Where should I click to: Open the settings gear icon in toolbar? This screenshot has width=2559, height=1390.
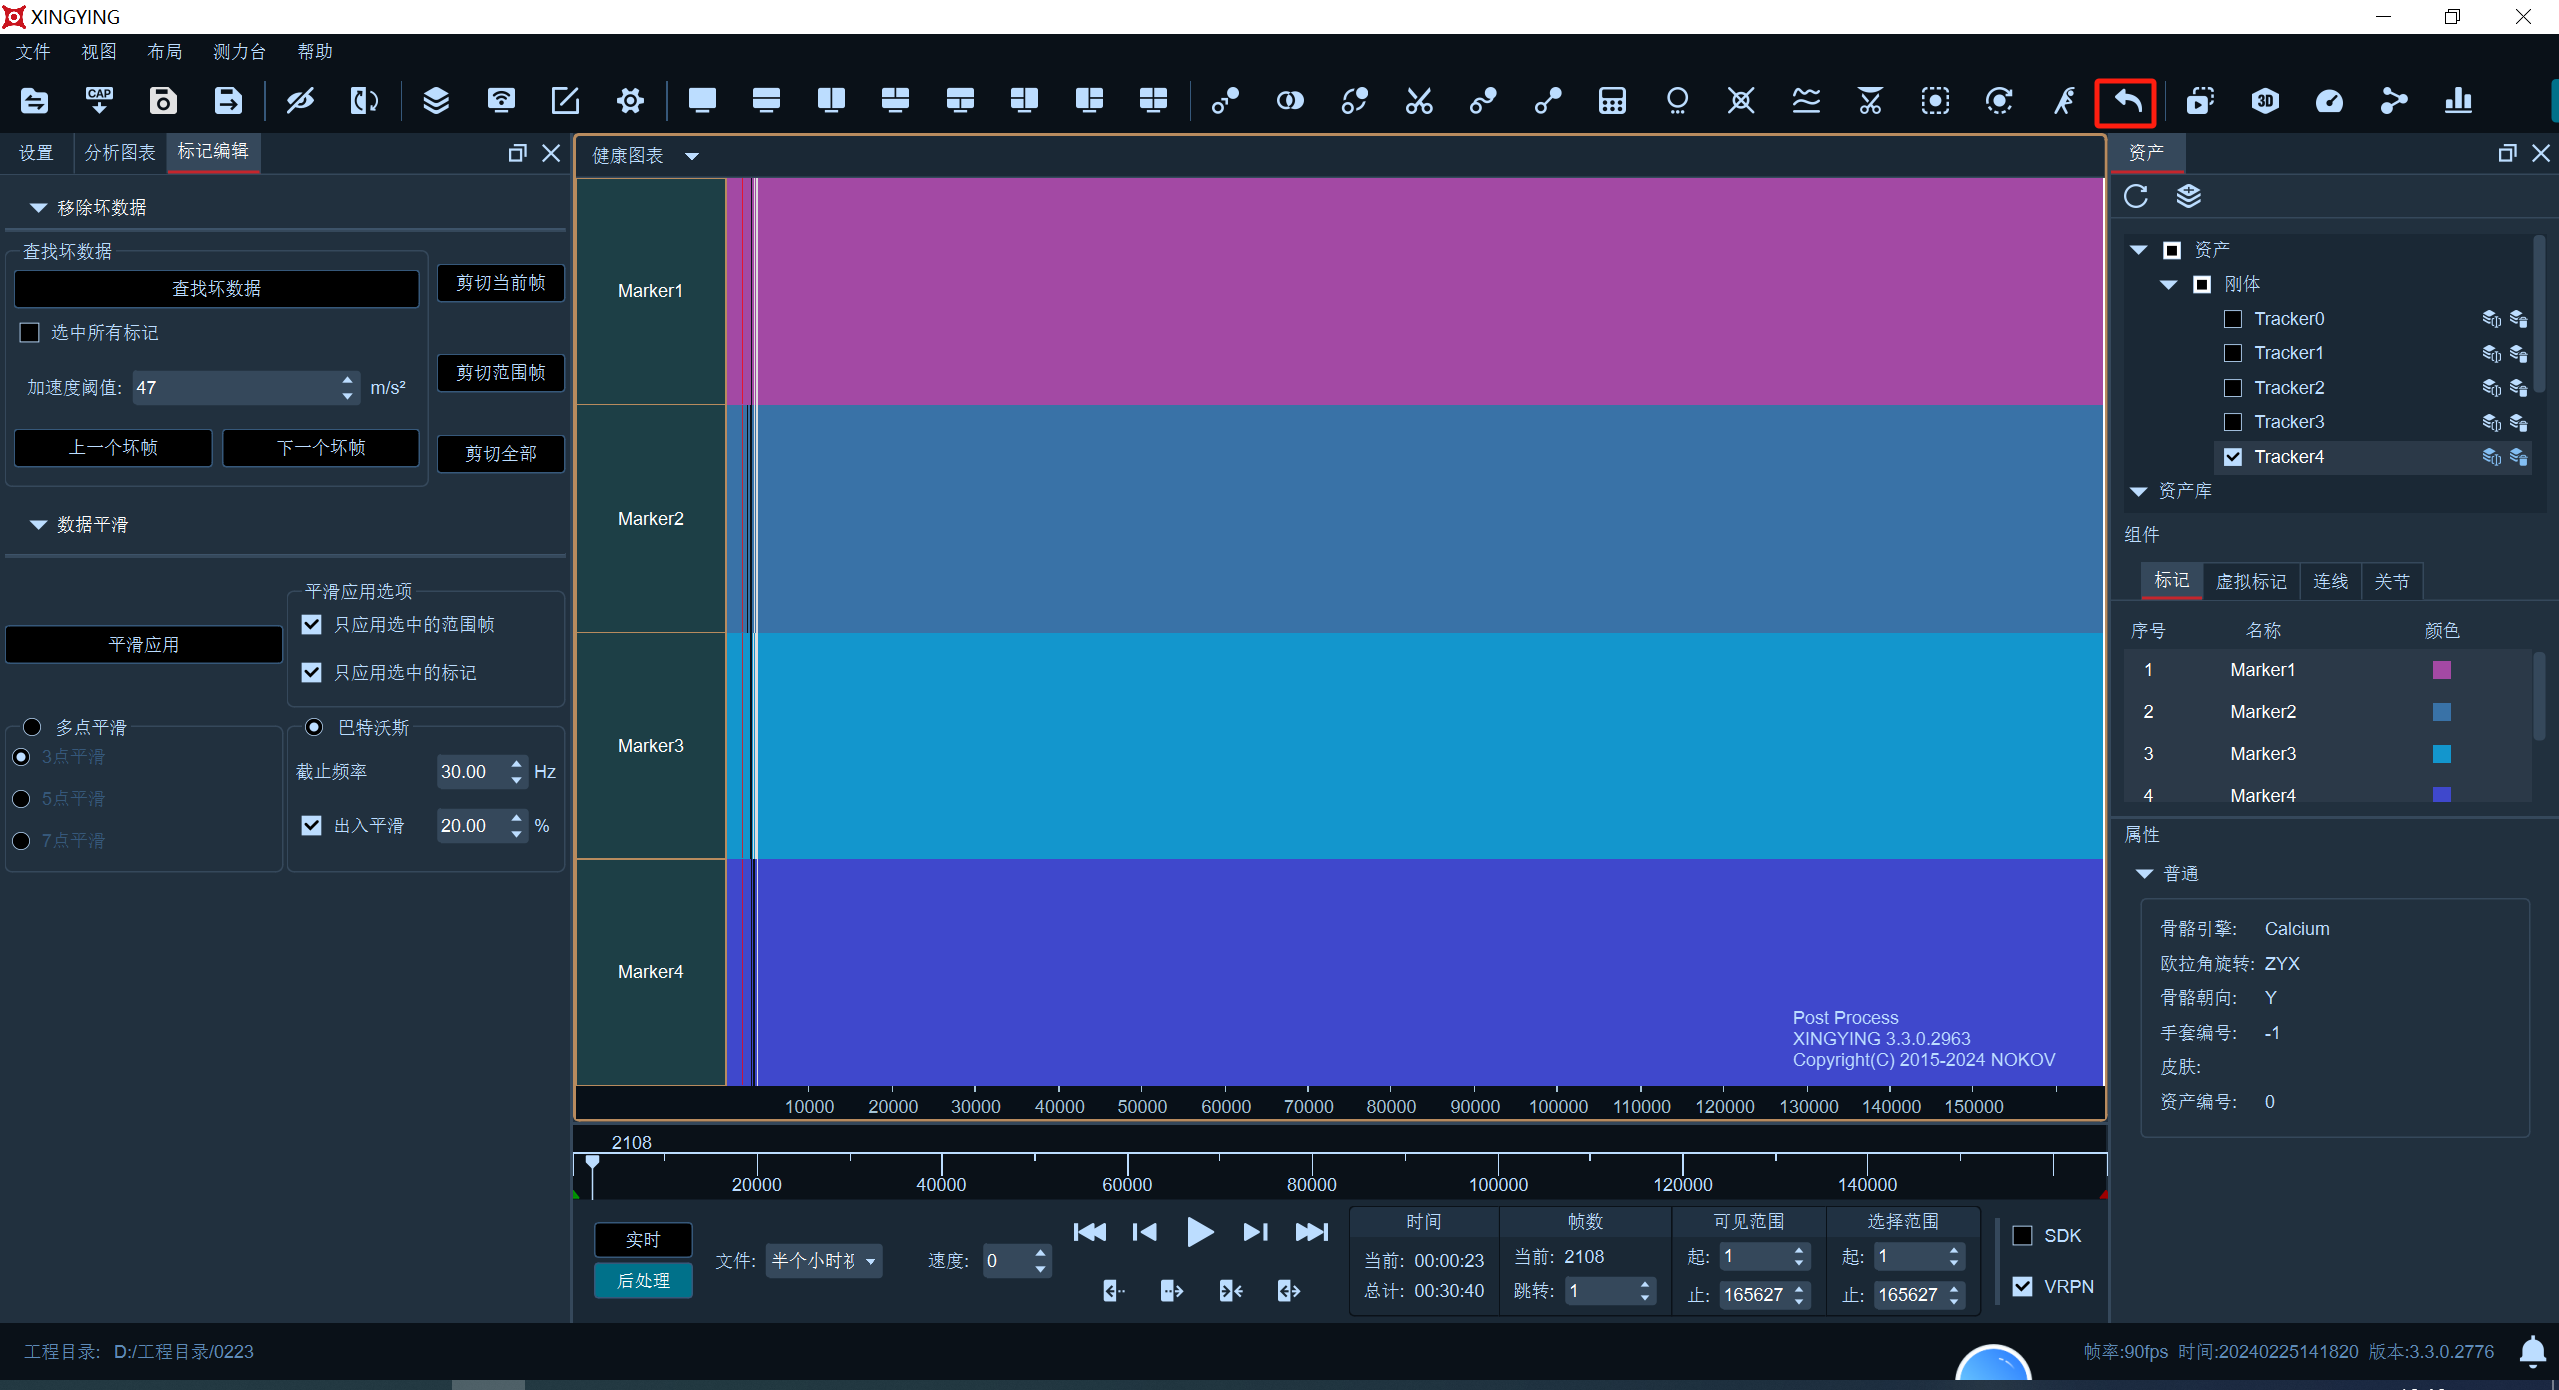point(630,101)
